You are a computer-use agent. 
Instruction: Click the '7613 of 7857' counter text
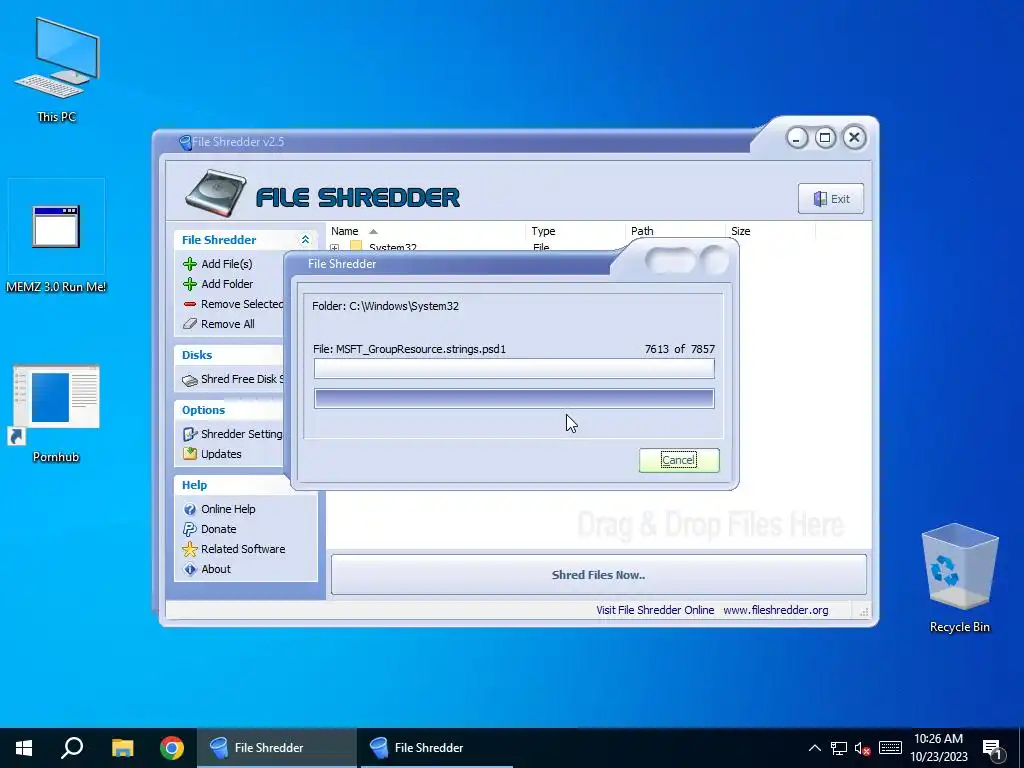tap(680, 349)
